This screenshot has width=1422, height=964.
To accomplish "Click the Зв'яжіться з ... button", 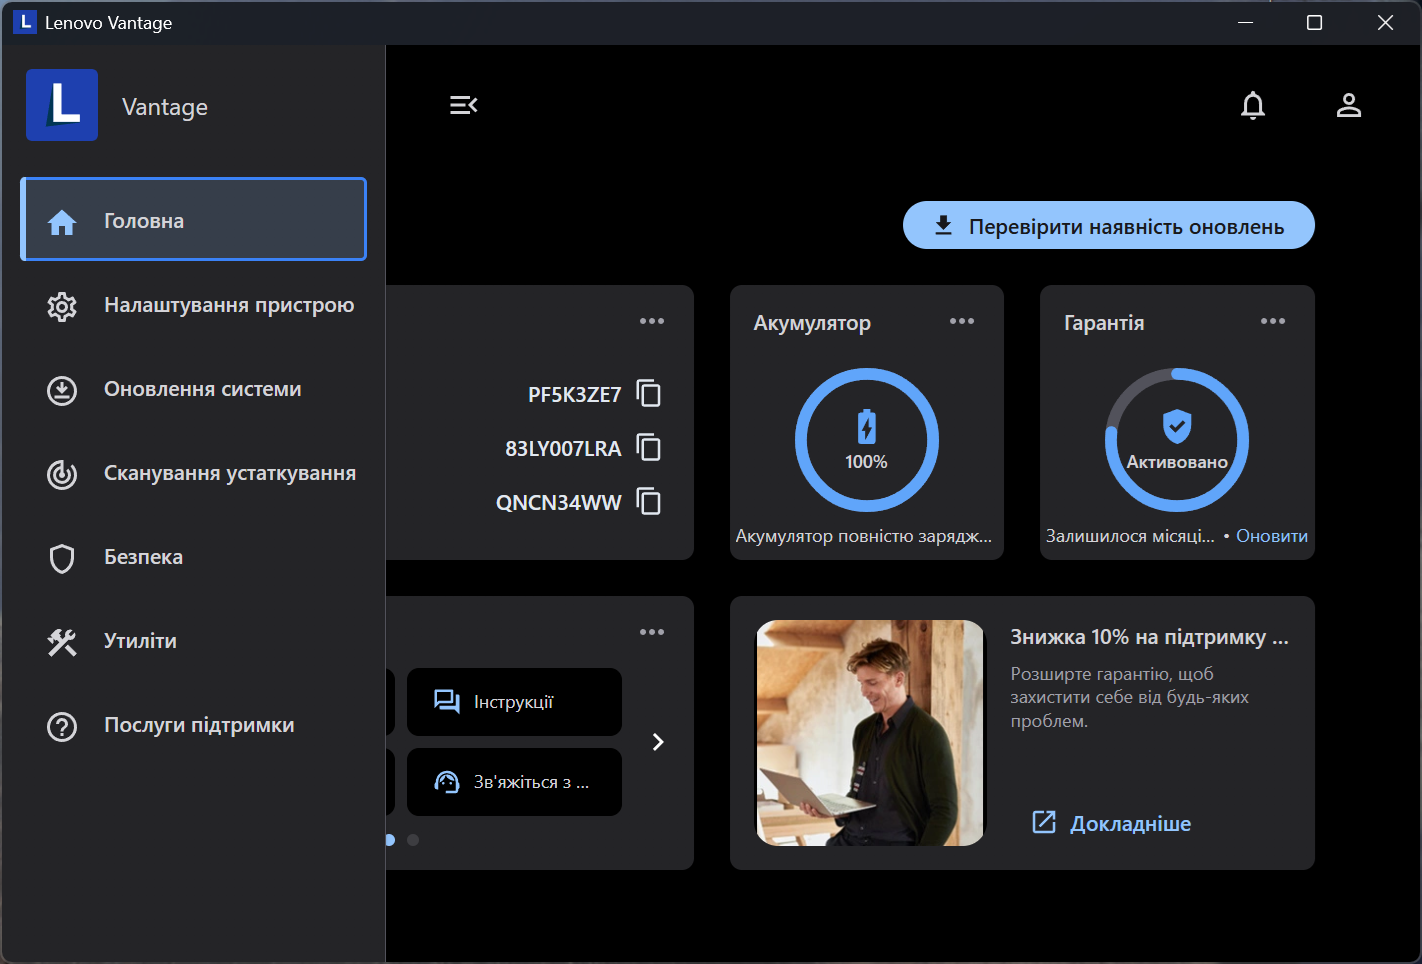I will point(514,782).
